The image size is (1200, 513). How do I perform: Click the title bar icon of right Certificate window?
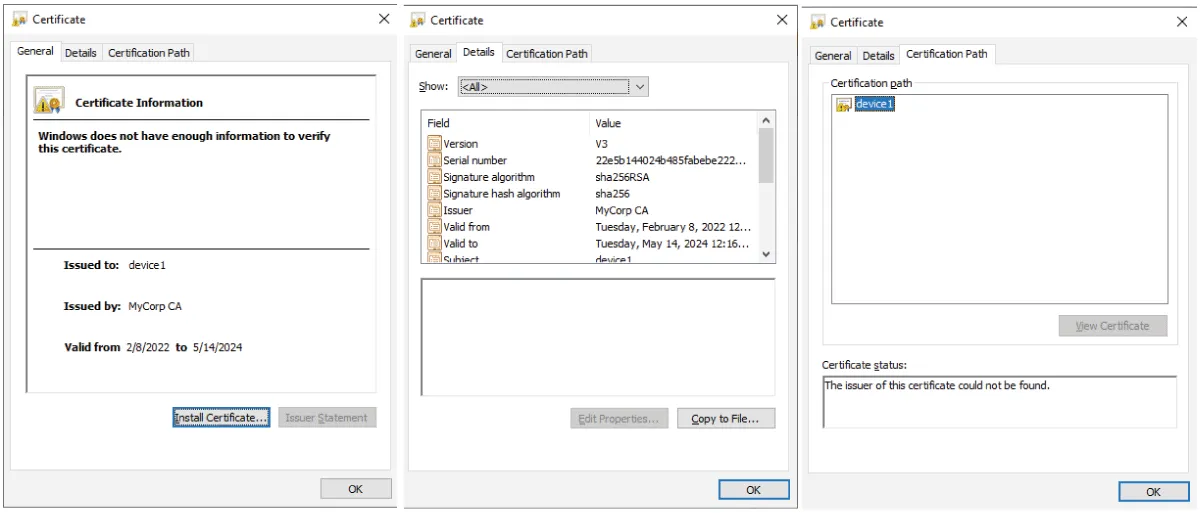[817, 22]
